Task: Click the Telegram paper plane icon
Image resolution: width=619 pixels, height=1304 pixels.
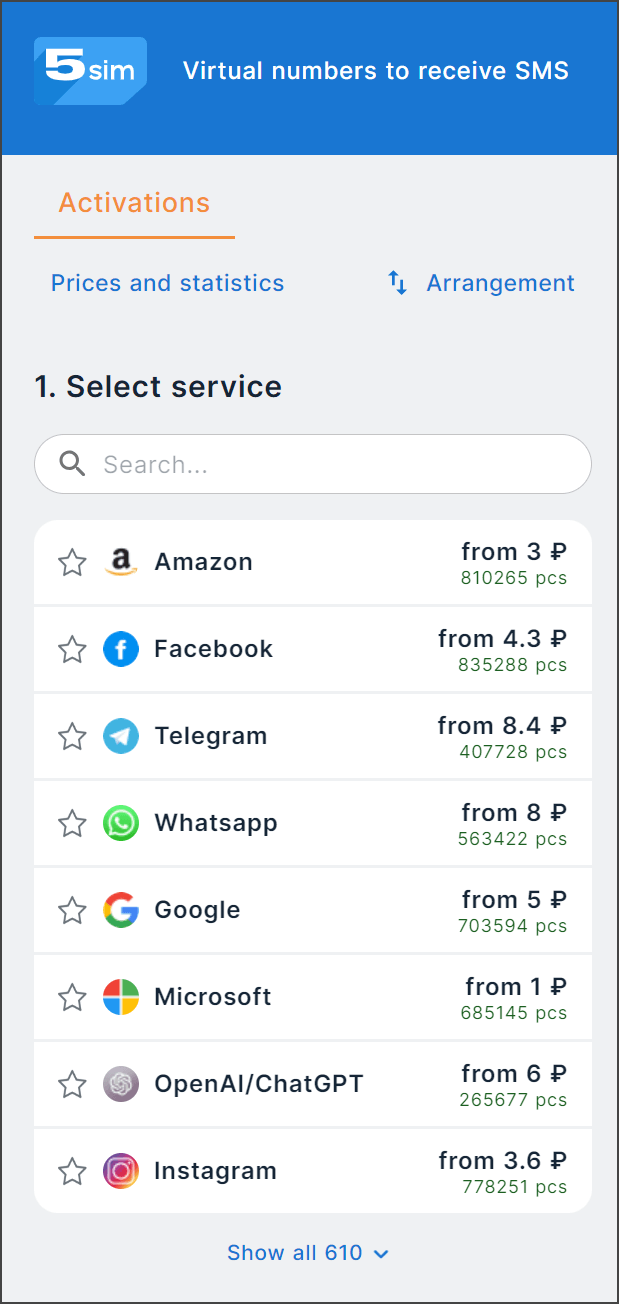Action: point(121,737)
